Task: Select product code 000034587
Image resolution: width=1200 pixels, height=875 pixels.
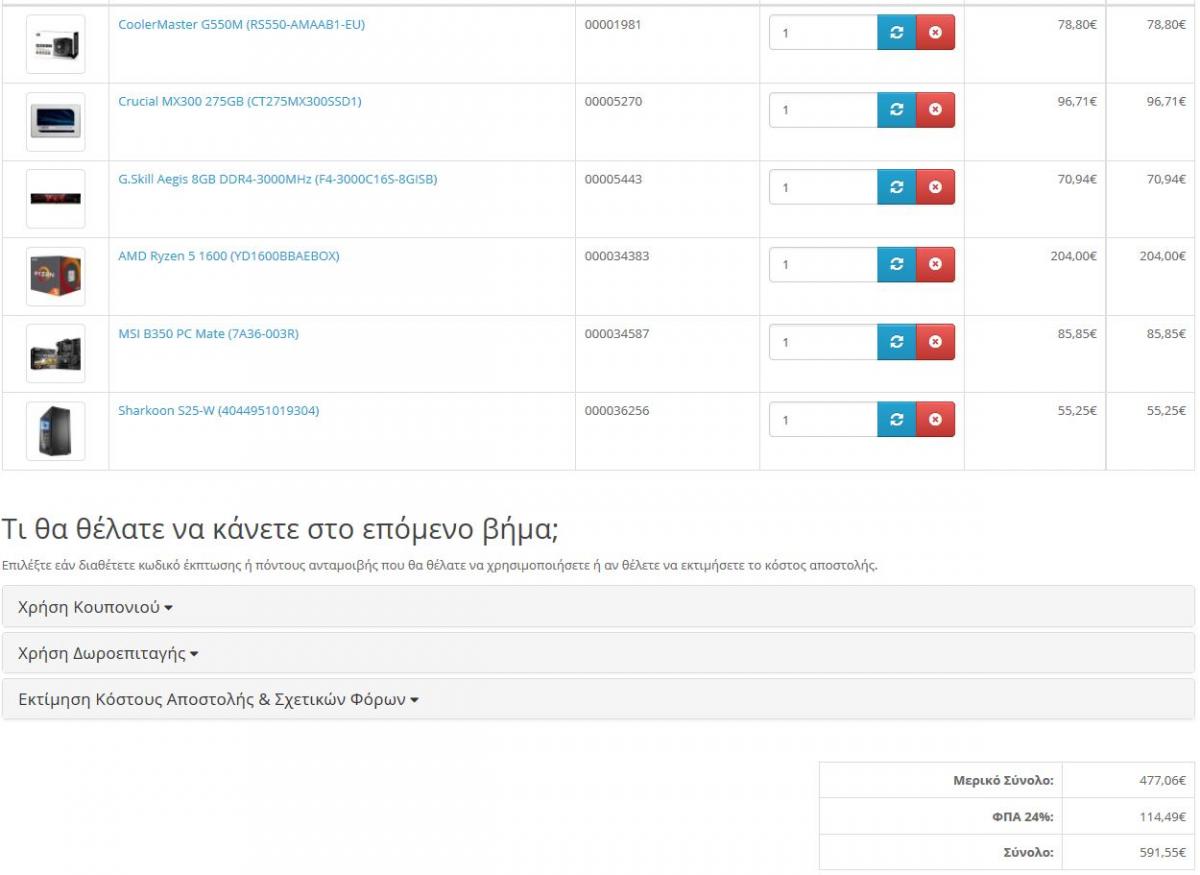Action: click(617, 333)
